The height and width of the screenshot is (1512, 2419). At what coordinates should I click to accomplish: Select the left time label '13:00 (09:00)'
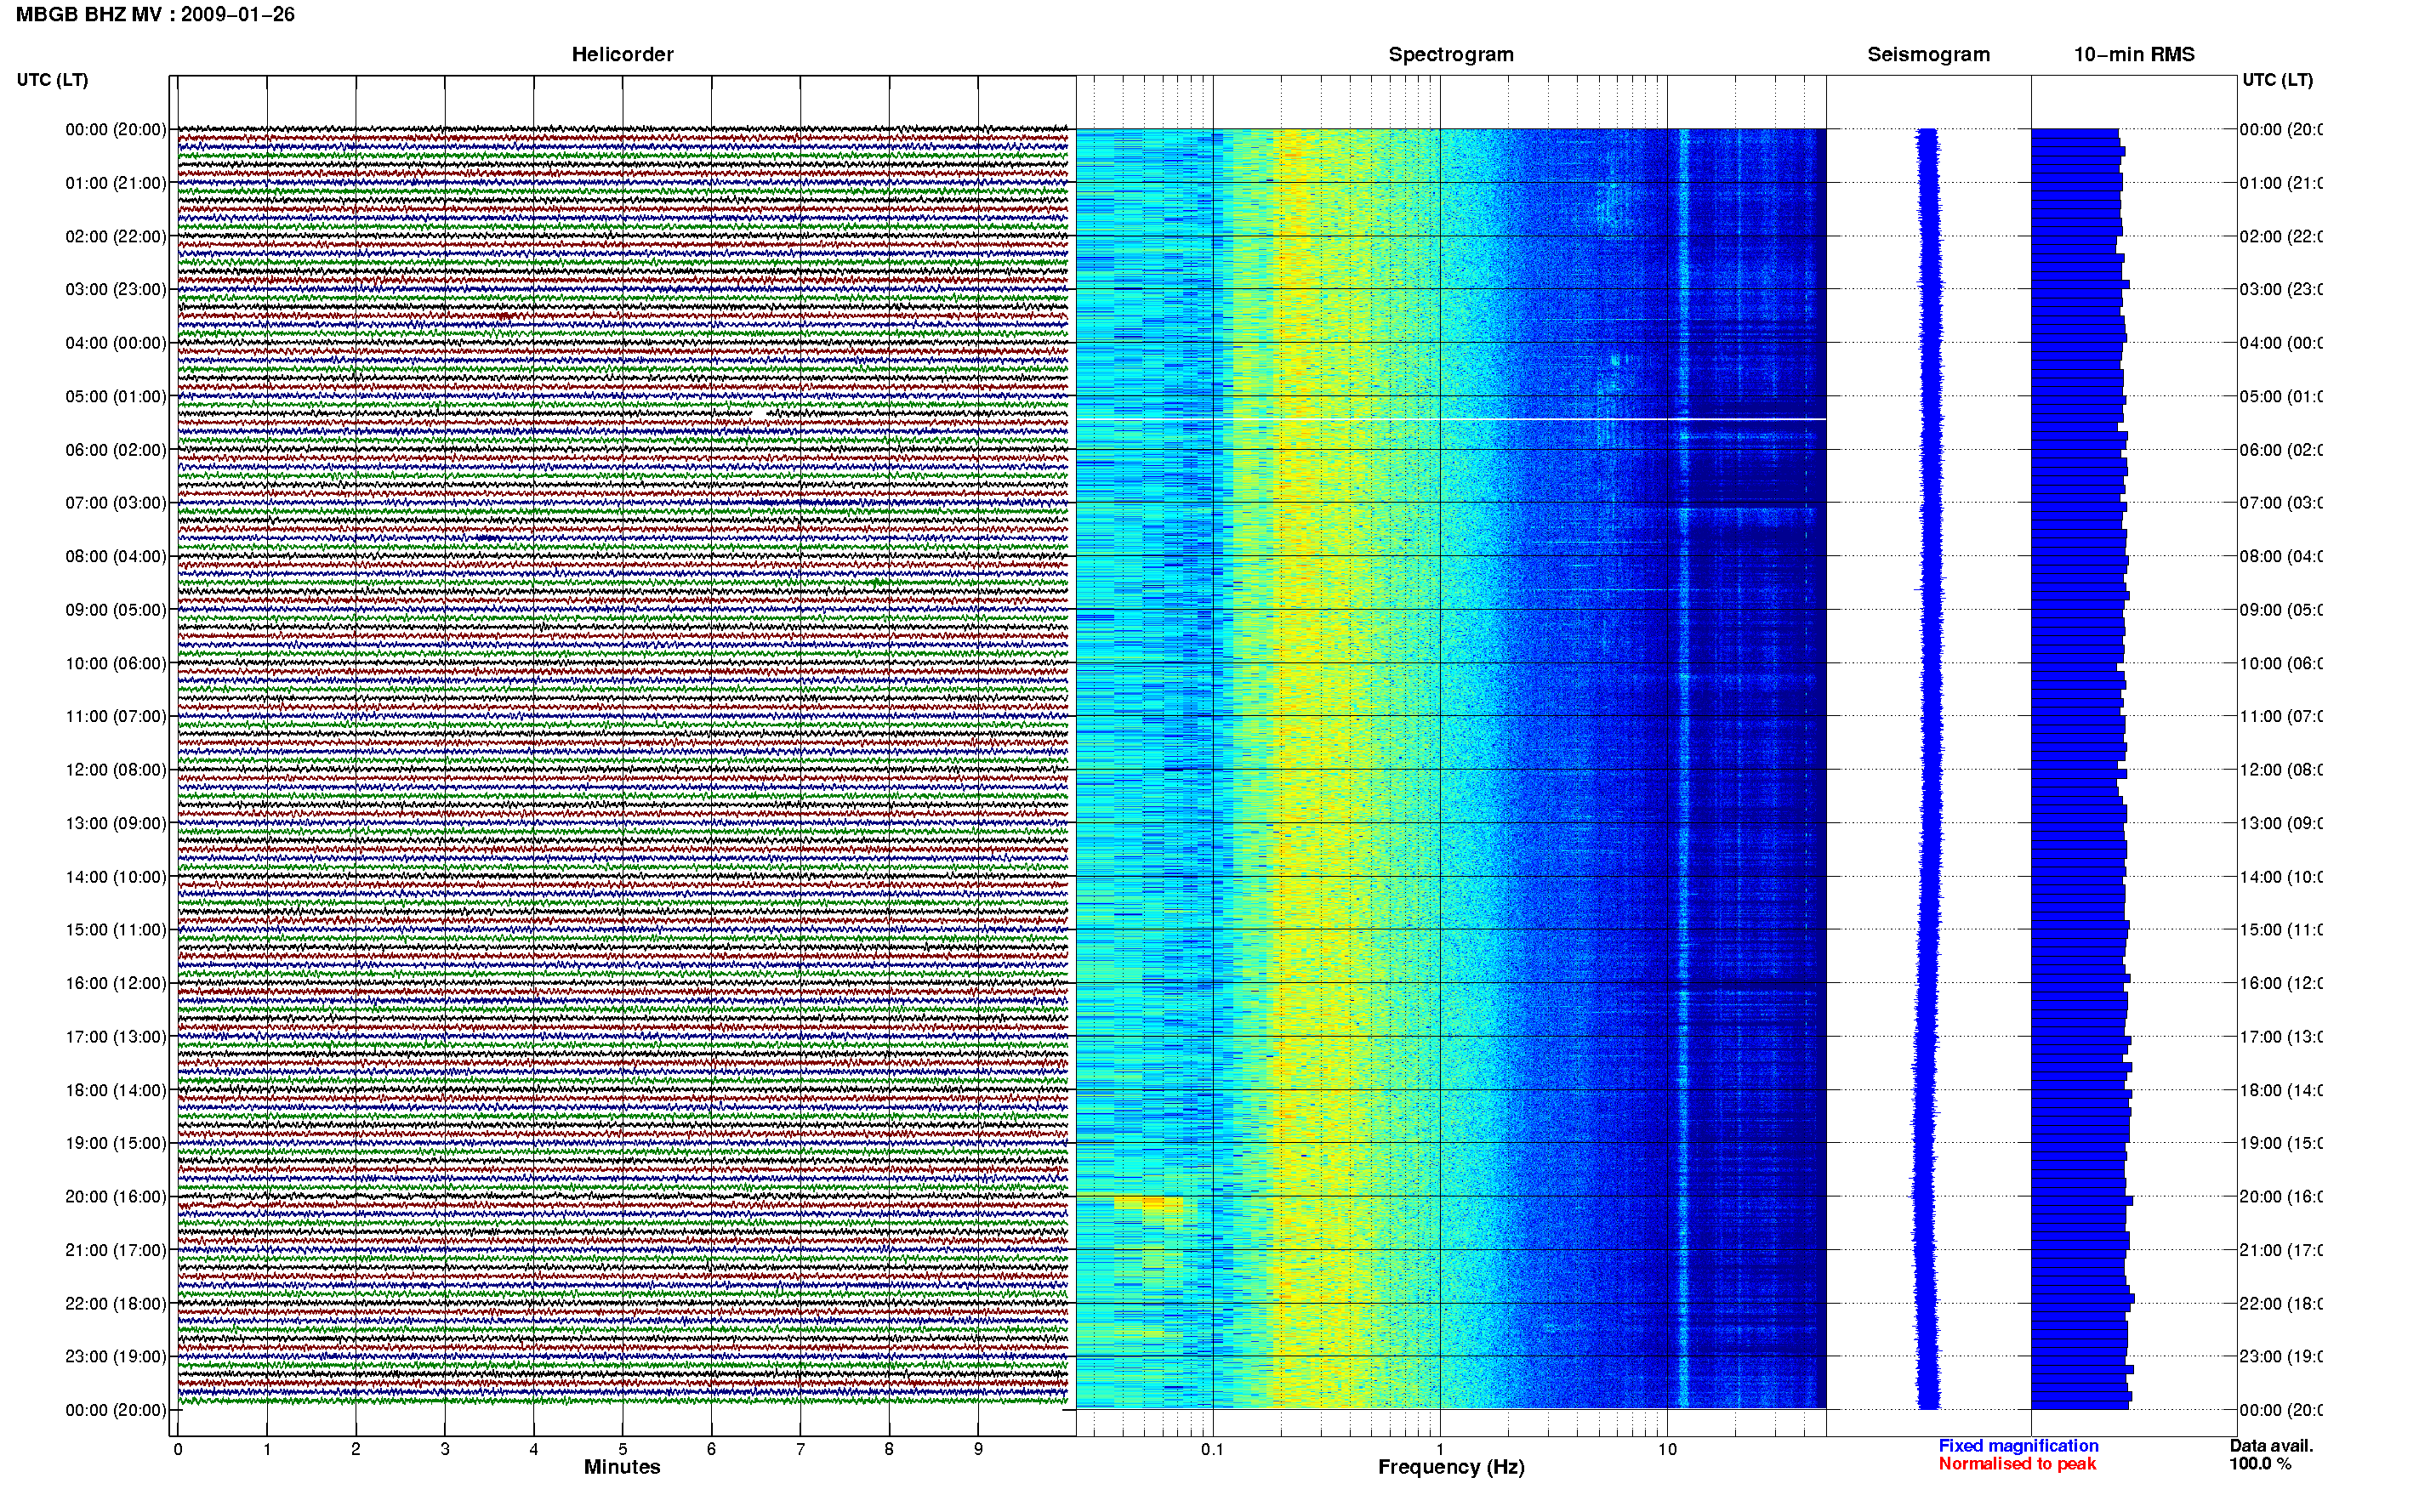click(116, 823)
